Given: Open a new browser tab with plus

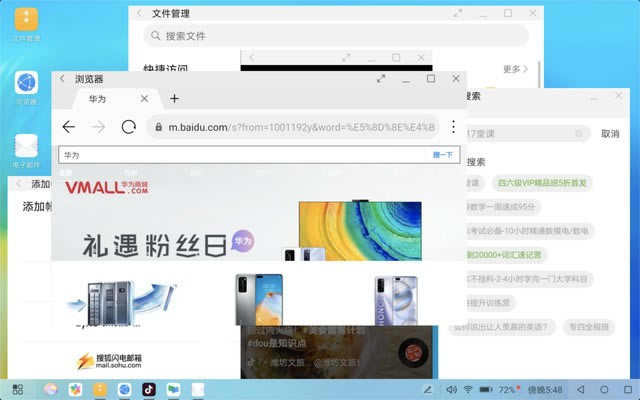Looking at the screenshot, I should click(174, 99).
